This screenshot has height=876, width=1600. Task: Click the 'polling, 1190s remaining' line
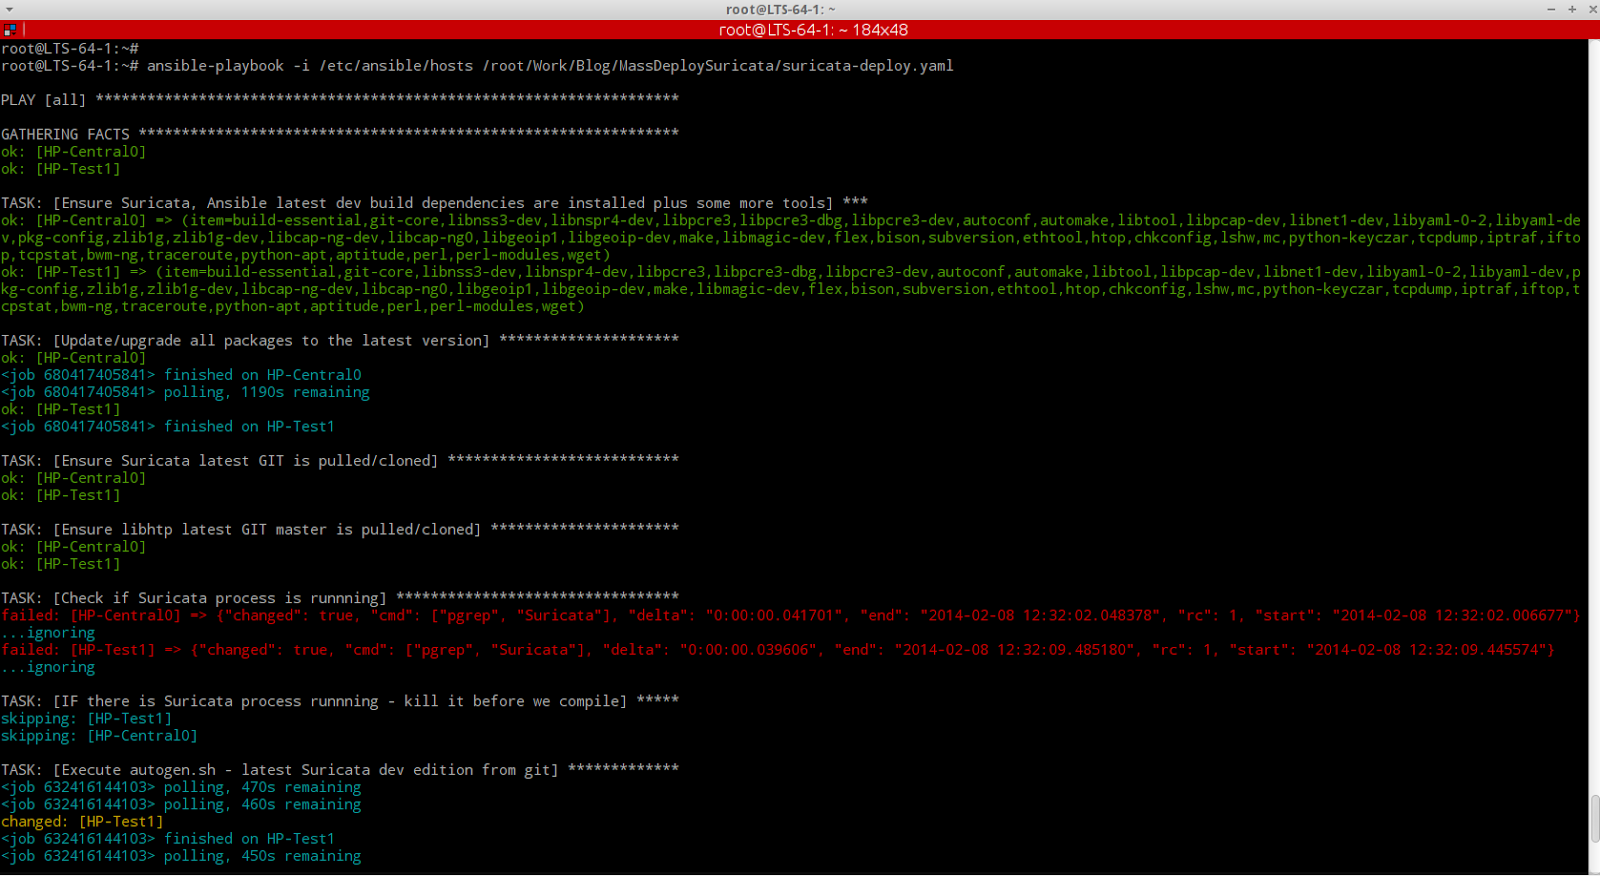point(185,392)
